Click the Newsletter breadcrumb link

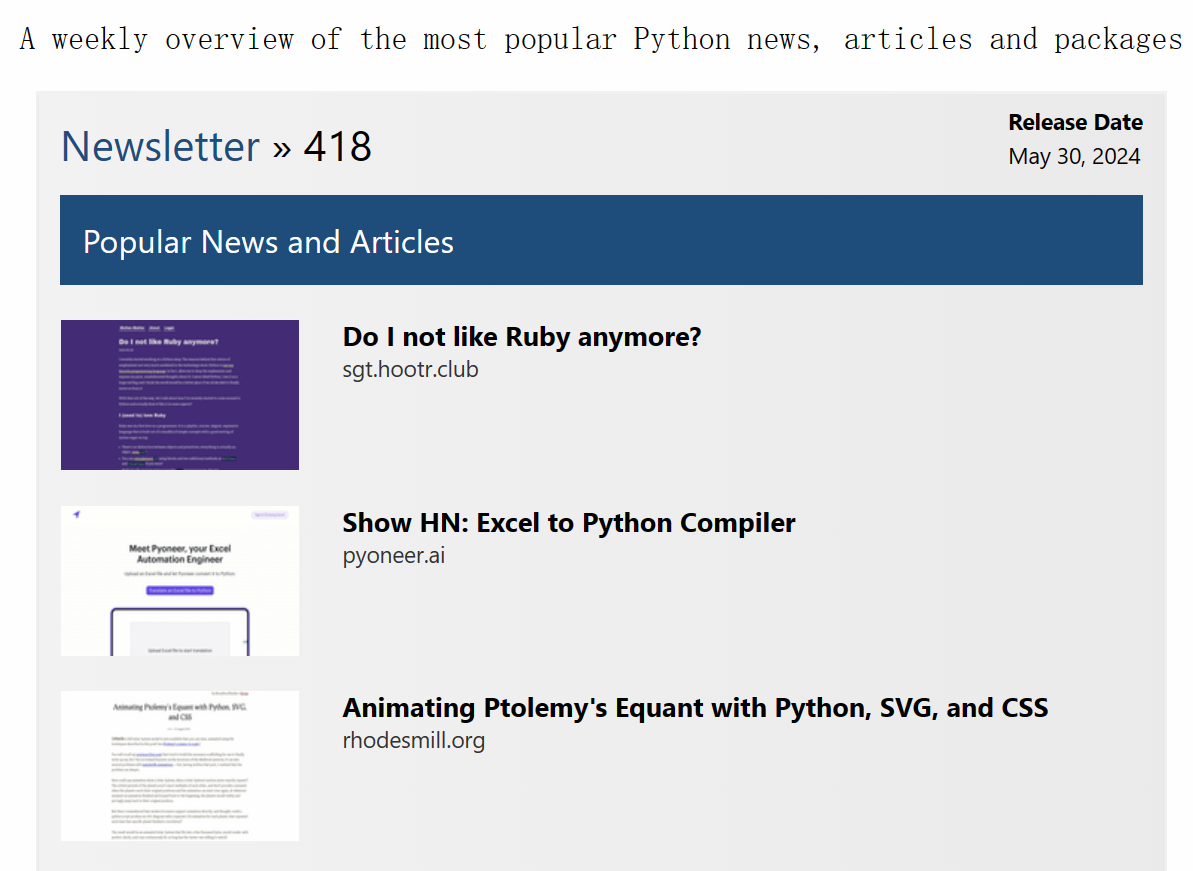point(160,147)
